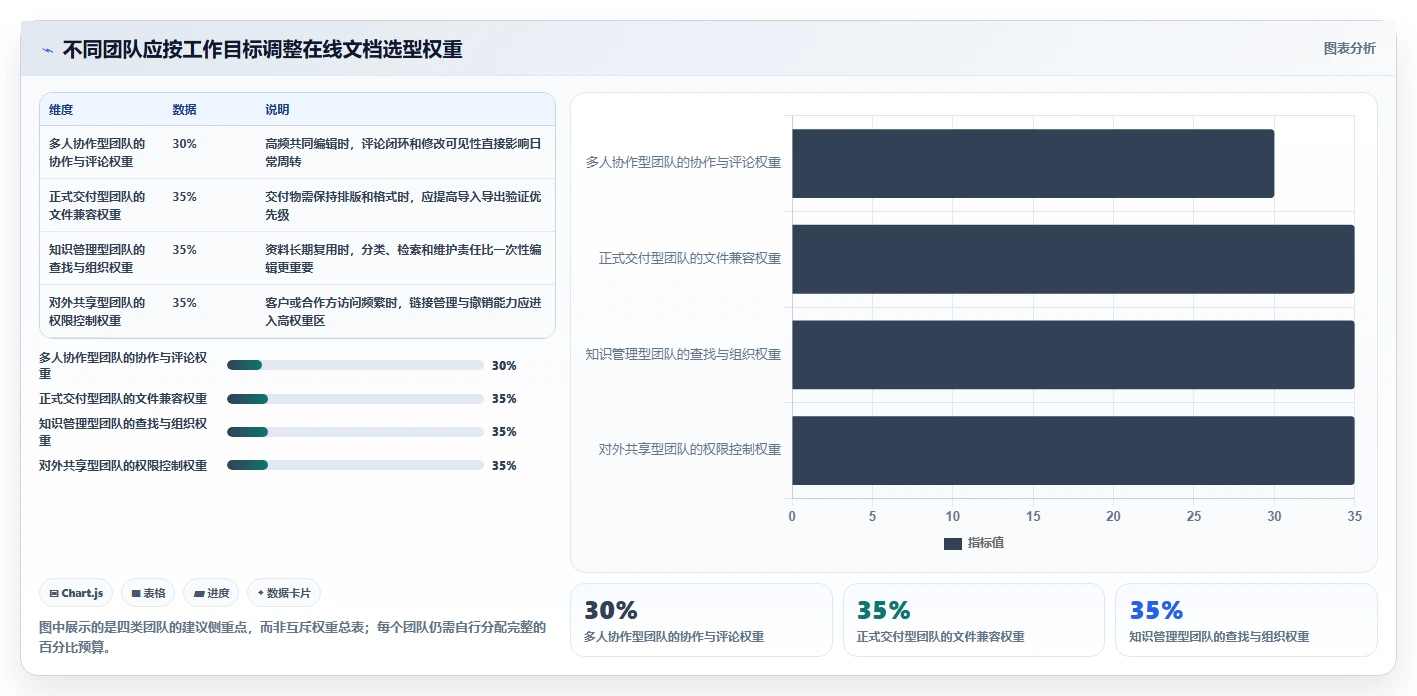The height and width of the screenshot is (696, 1417).
Task: Click description starting 客户或合作方访问频繁时
Action: tap(404, 311)
